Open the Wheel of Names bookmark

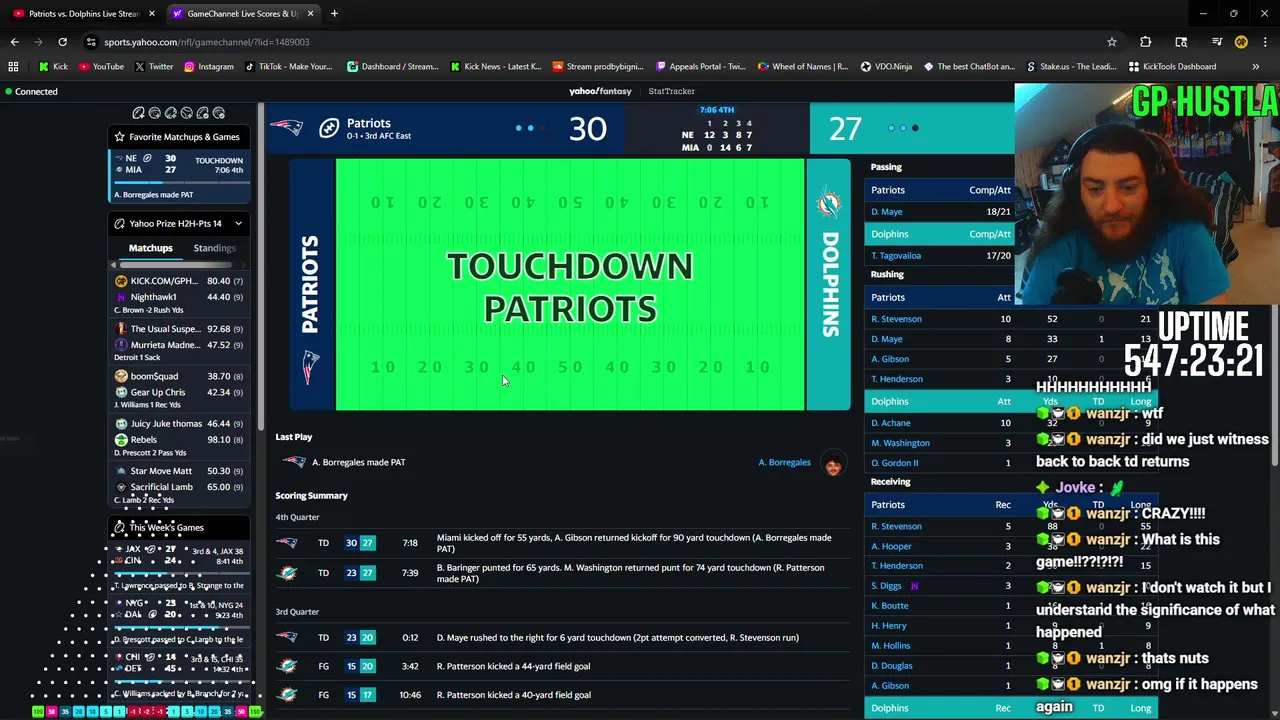[x=803, y=67]
